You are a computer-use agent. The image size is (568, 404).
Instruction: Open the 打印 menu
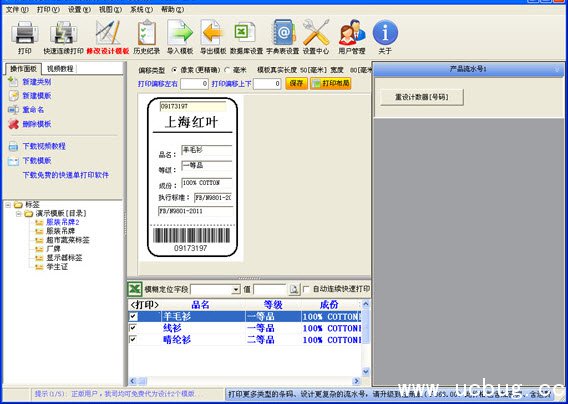click(x=48, y=10)
